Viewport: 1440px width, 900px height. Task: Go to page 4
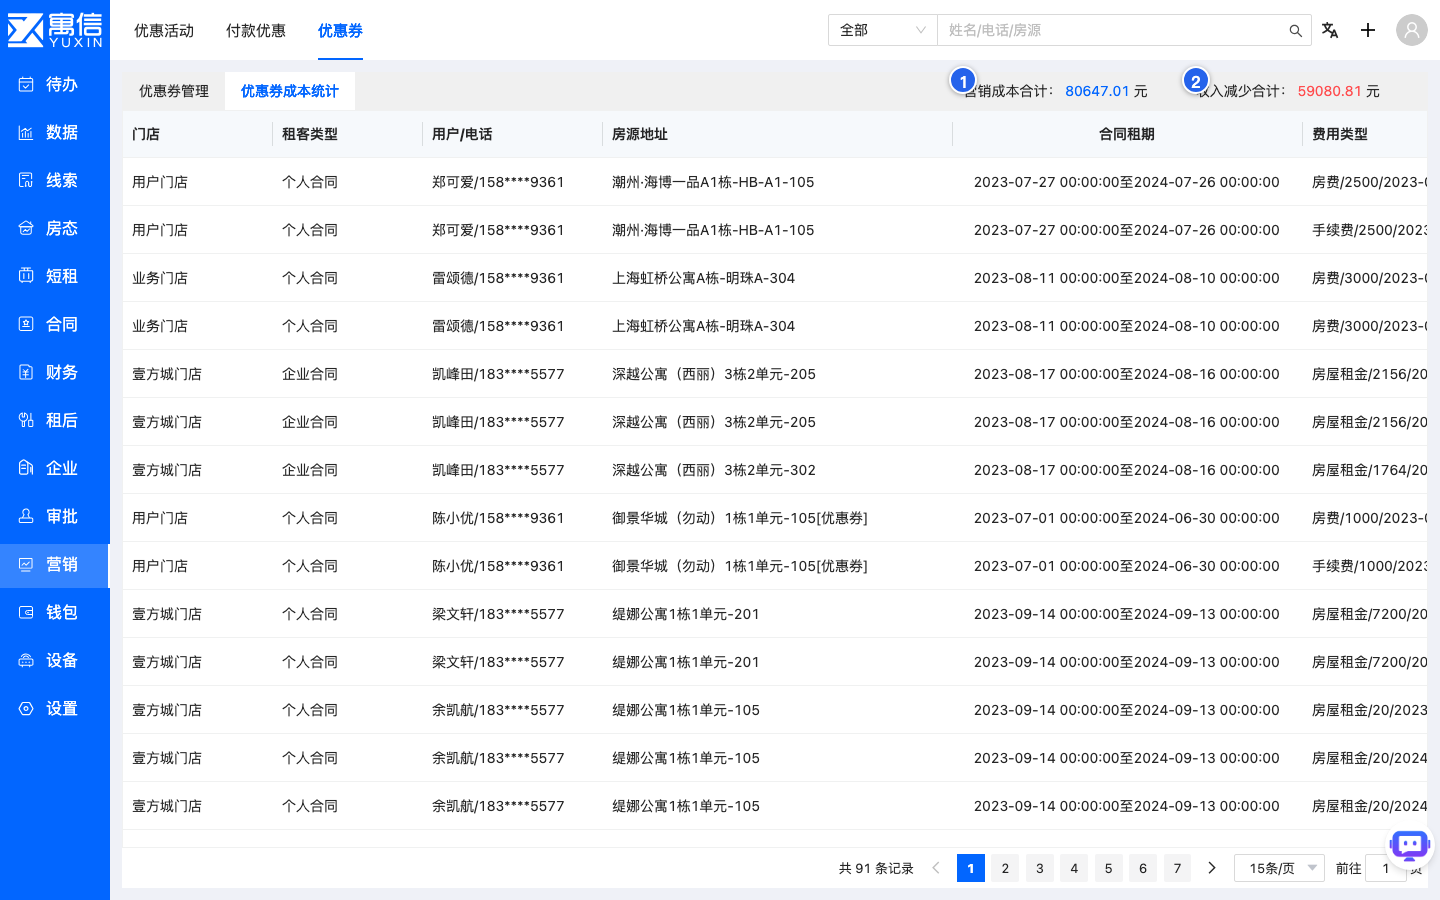(1074, 868)
